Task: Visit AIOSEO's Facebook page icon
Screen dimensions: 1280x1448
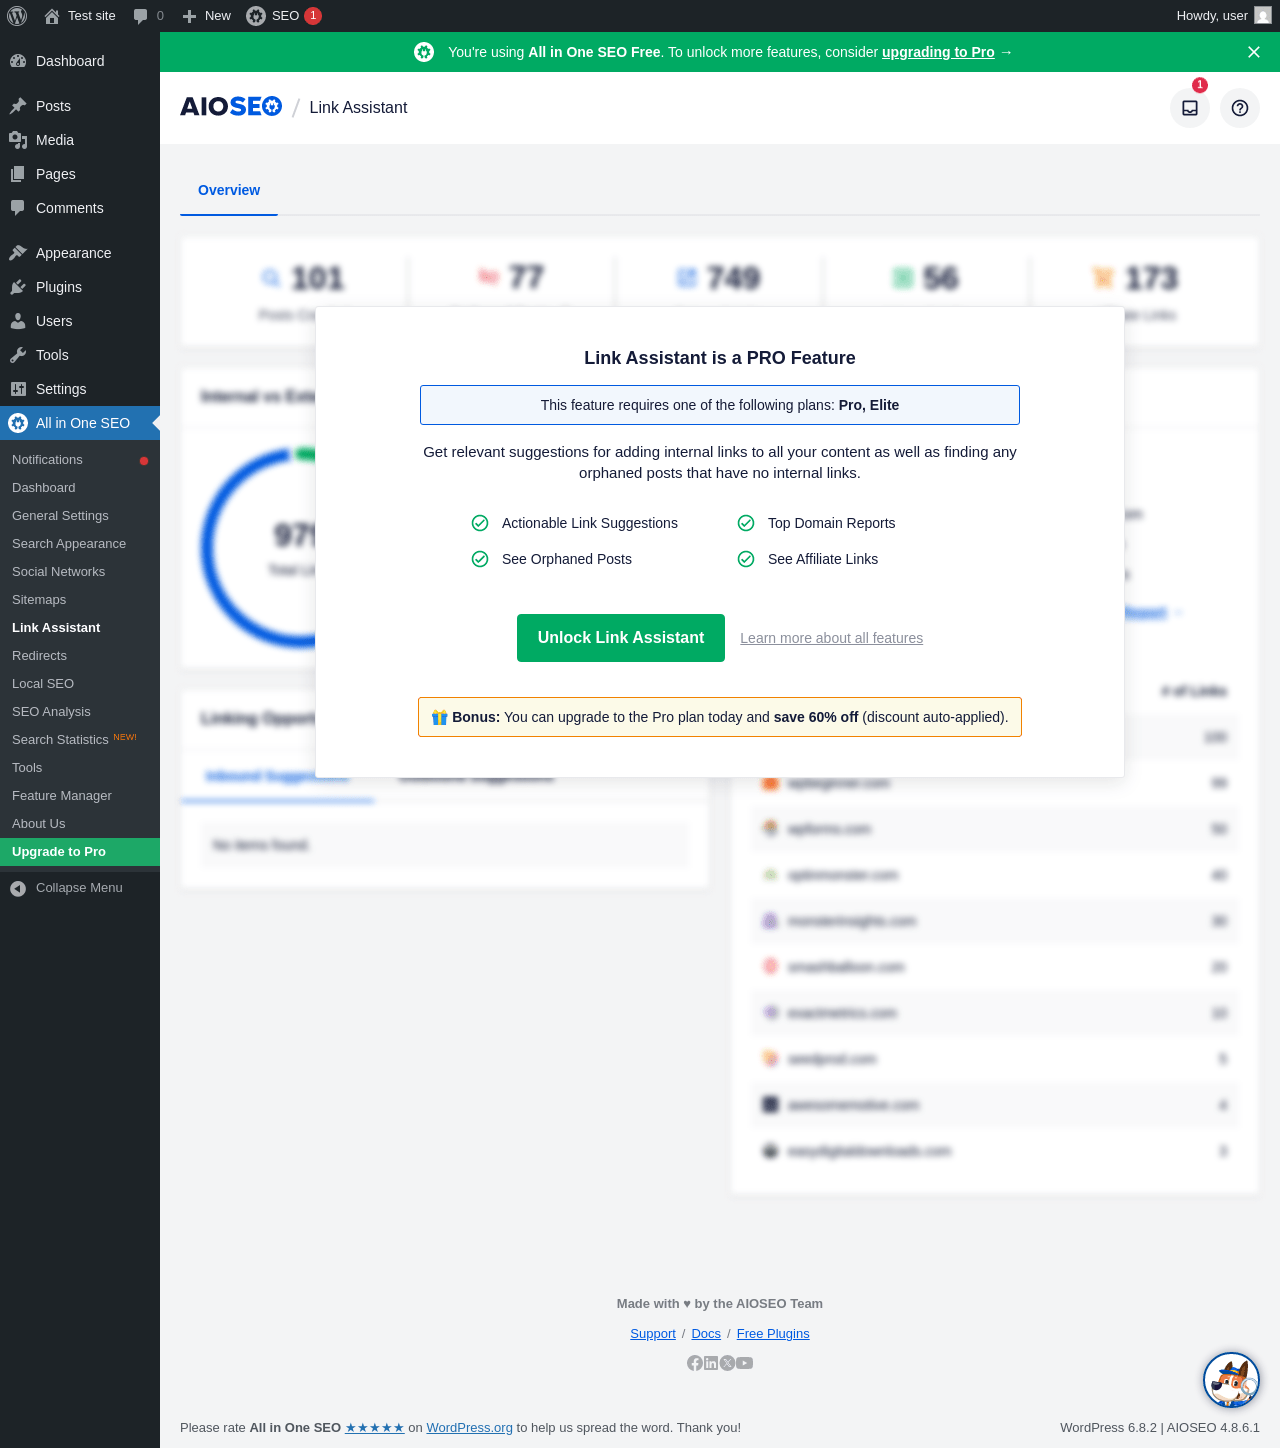Action: (x=695, y=1363)
